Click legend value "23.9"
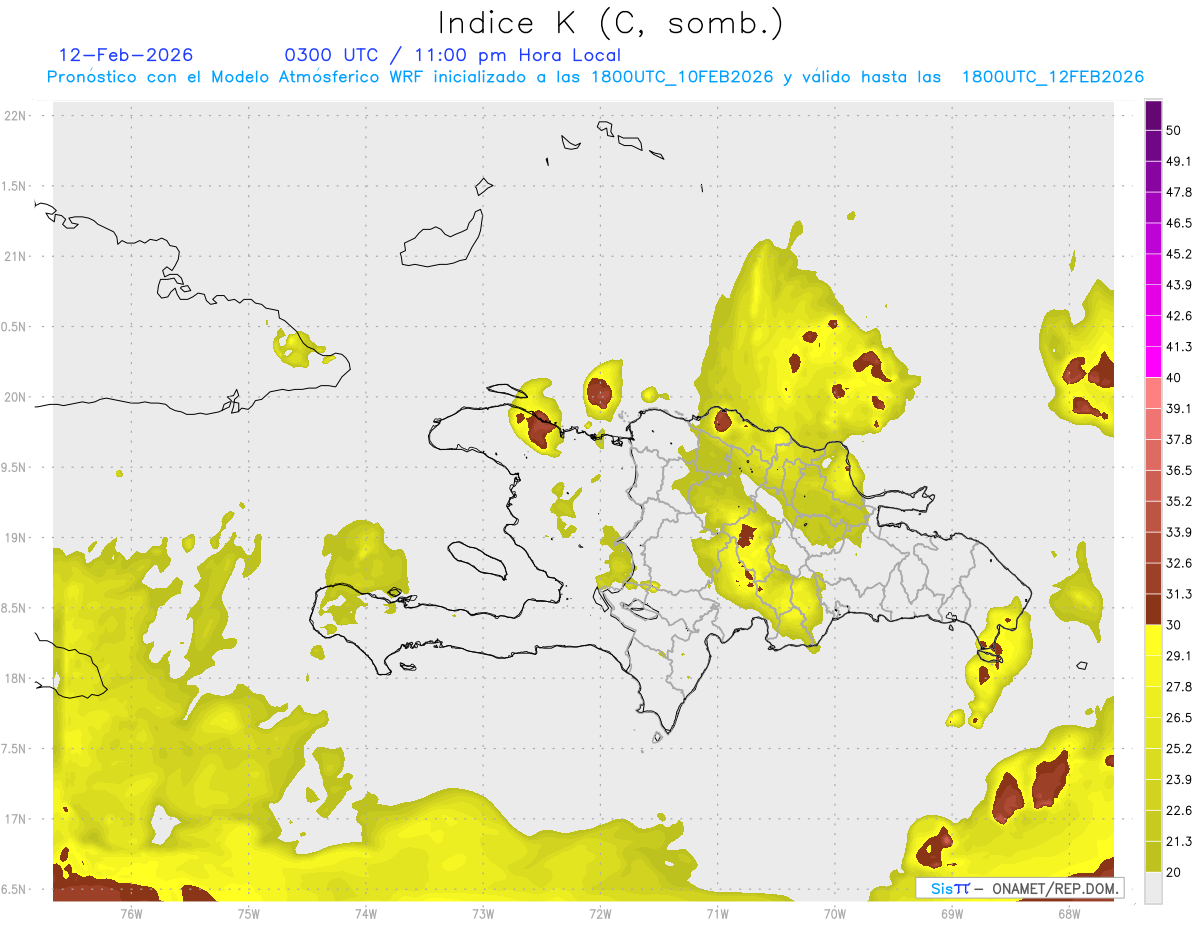The height and width of the screenshot is (927, 1200). 1179,780
